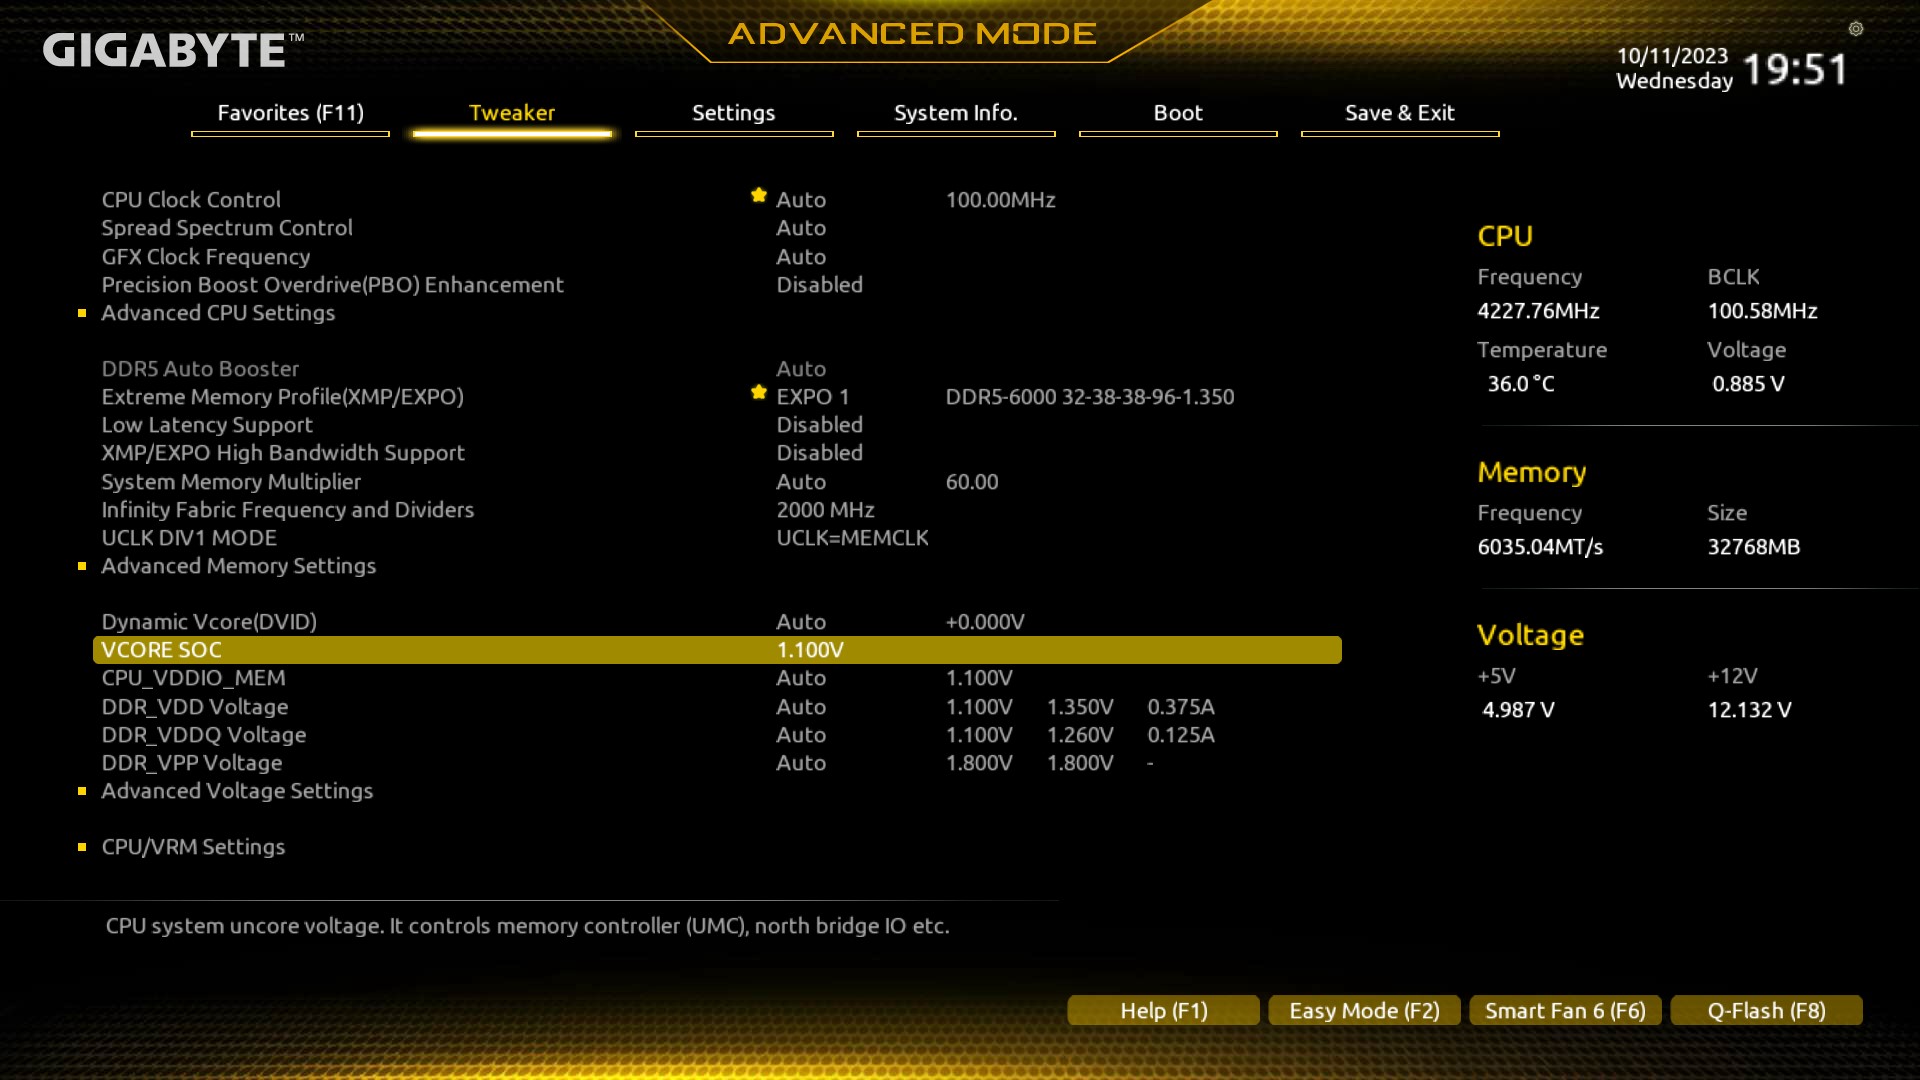Click the favorite star beside CPU Clock Control

click(x=759, y=195)
